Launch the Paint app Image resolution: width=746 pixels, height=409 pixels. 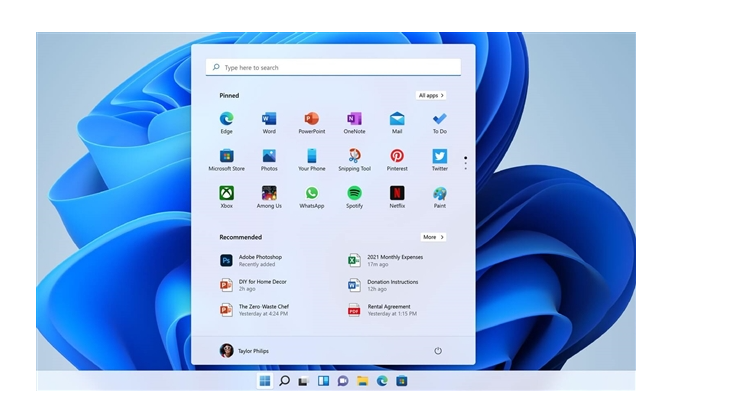(439, 194)
